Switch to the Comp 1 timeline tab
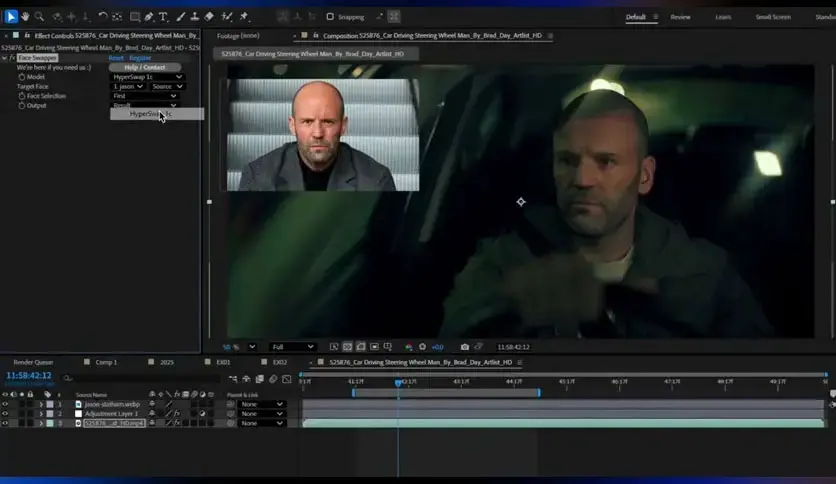This screenshot has height=484, width=836. coord(106,362)
